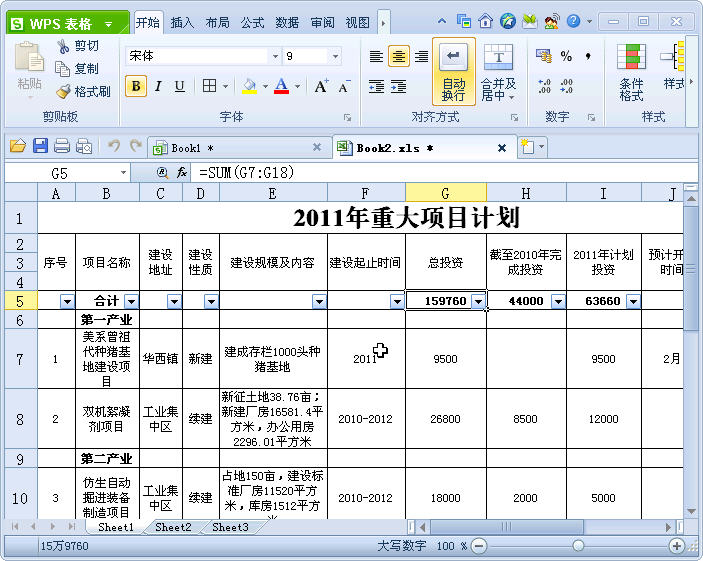Click the Format Painter (格式刷) icon
Viewport: 703px width, 561px height.
(64, 91)
